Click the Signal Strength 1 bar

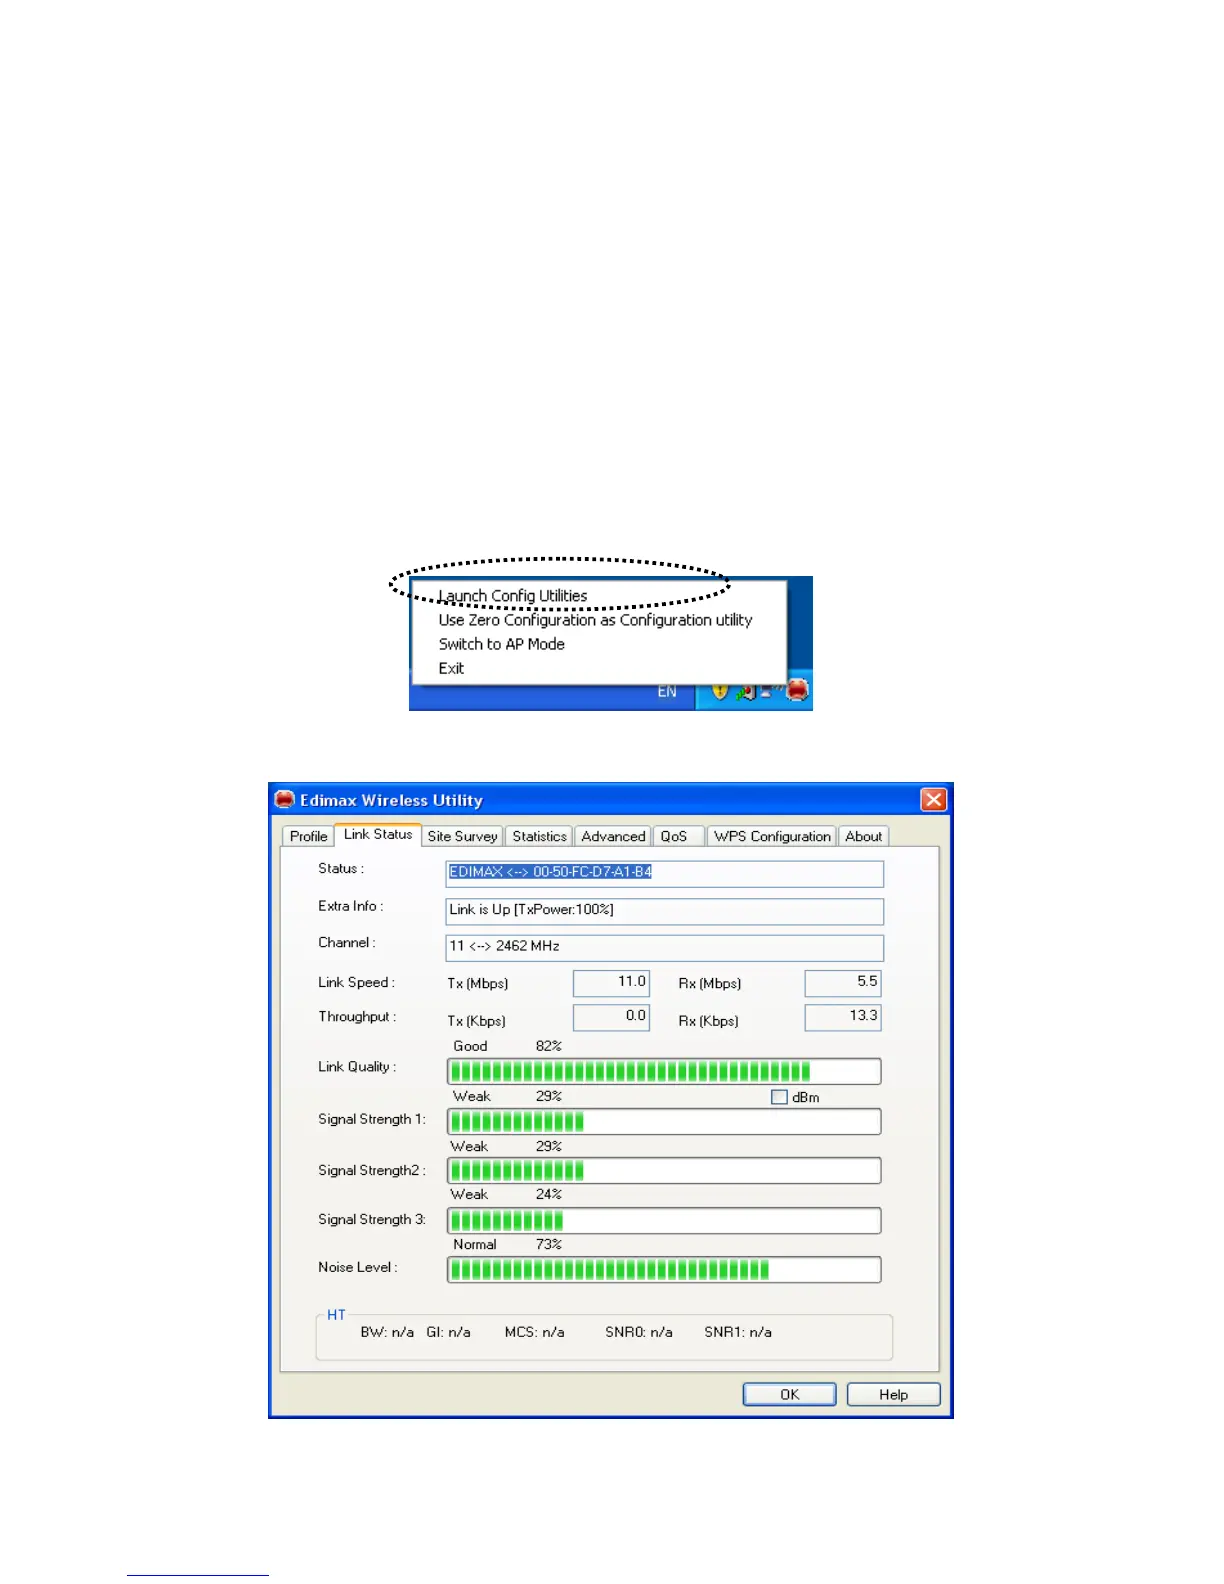(664, 1121)
